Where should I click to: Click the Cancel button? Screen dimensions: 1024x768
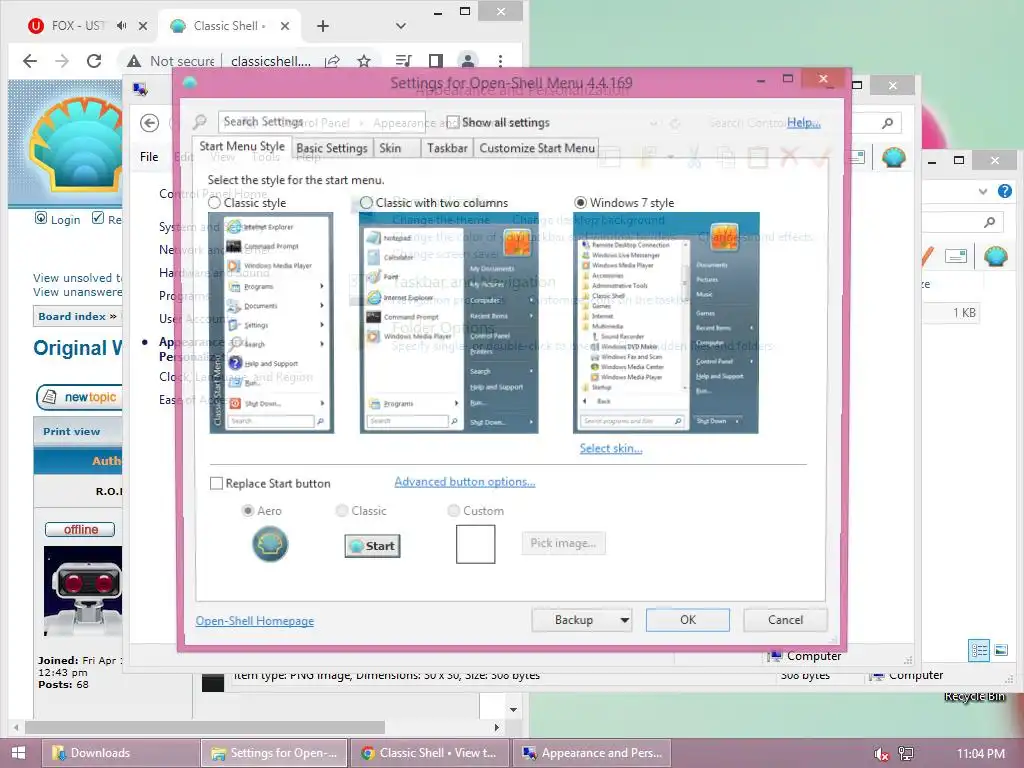click(x=785, y=620)
